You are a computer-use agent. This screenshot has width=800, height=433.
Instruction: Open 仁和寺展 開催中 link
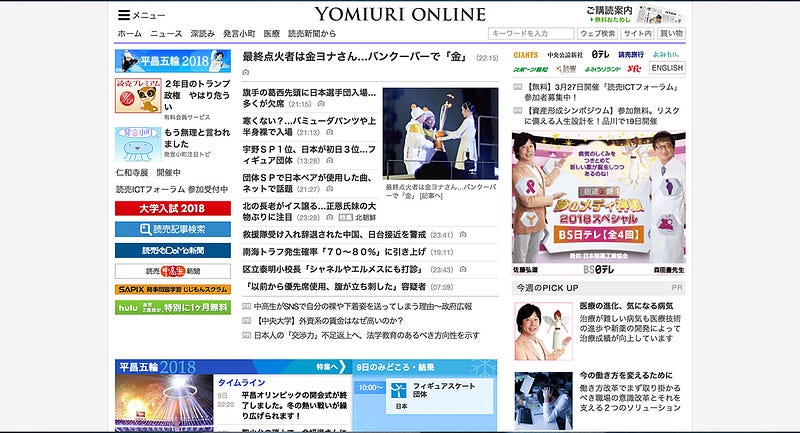click(148, 172)
